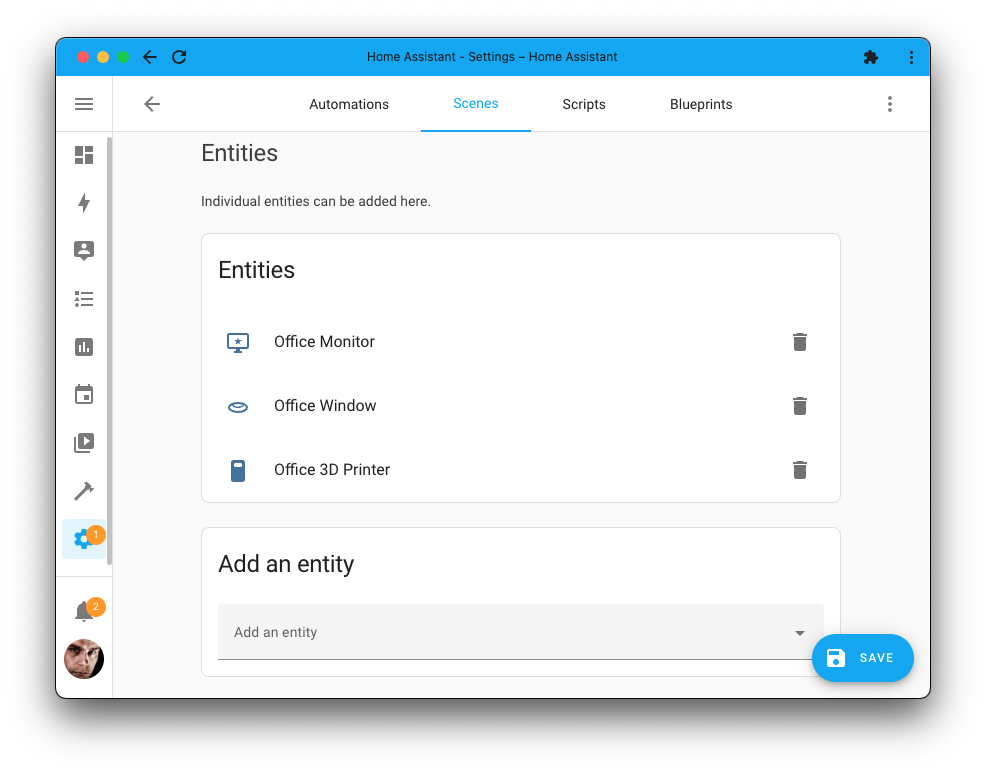
Task: Switch to the Automations tab
Action: click(349, 104)
